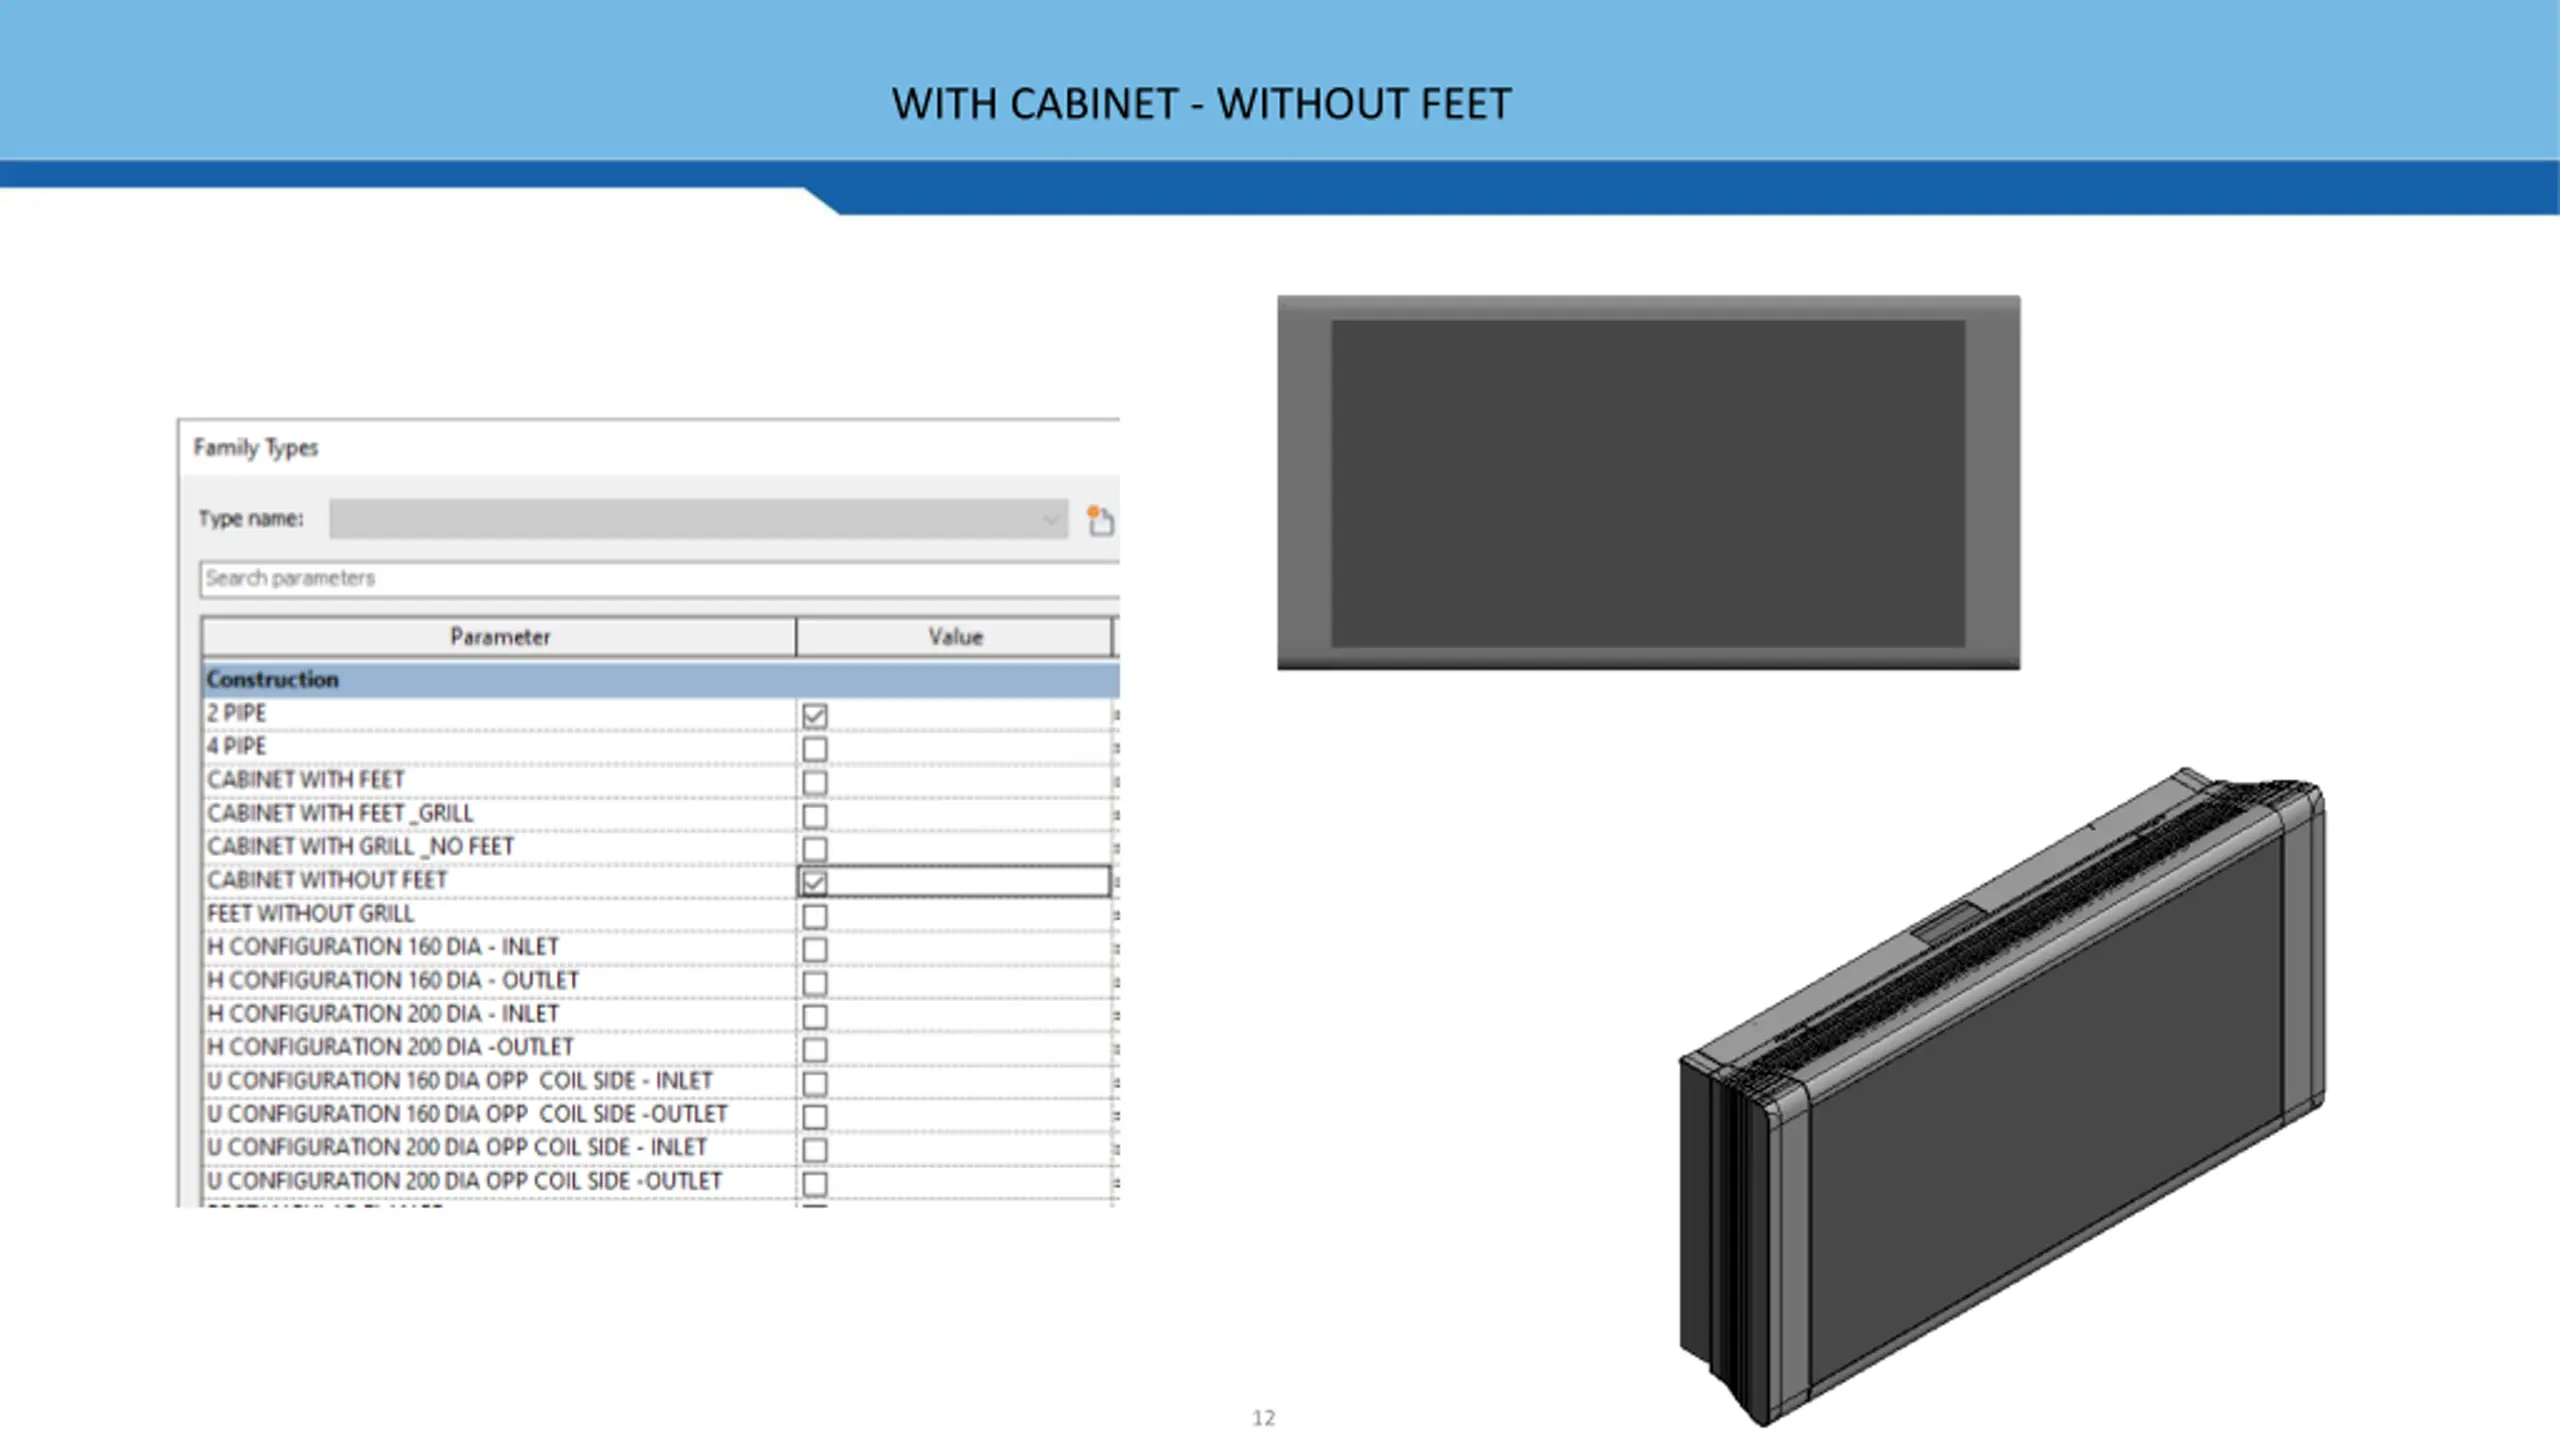Screen dimensions: 2560x1440
Task: Select the FEET WITHOUT GRILL parameter name
Action: (310, 913)
